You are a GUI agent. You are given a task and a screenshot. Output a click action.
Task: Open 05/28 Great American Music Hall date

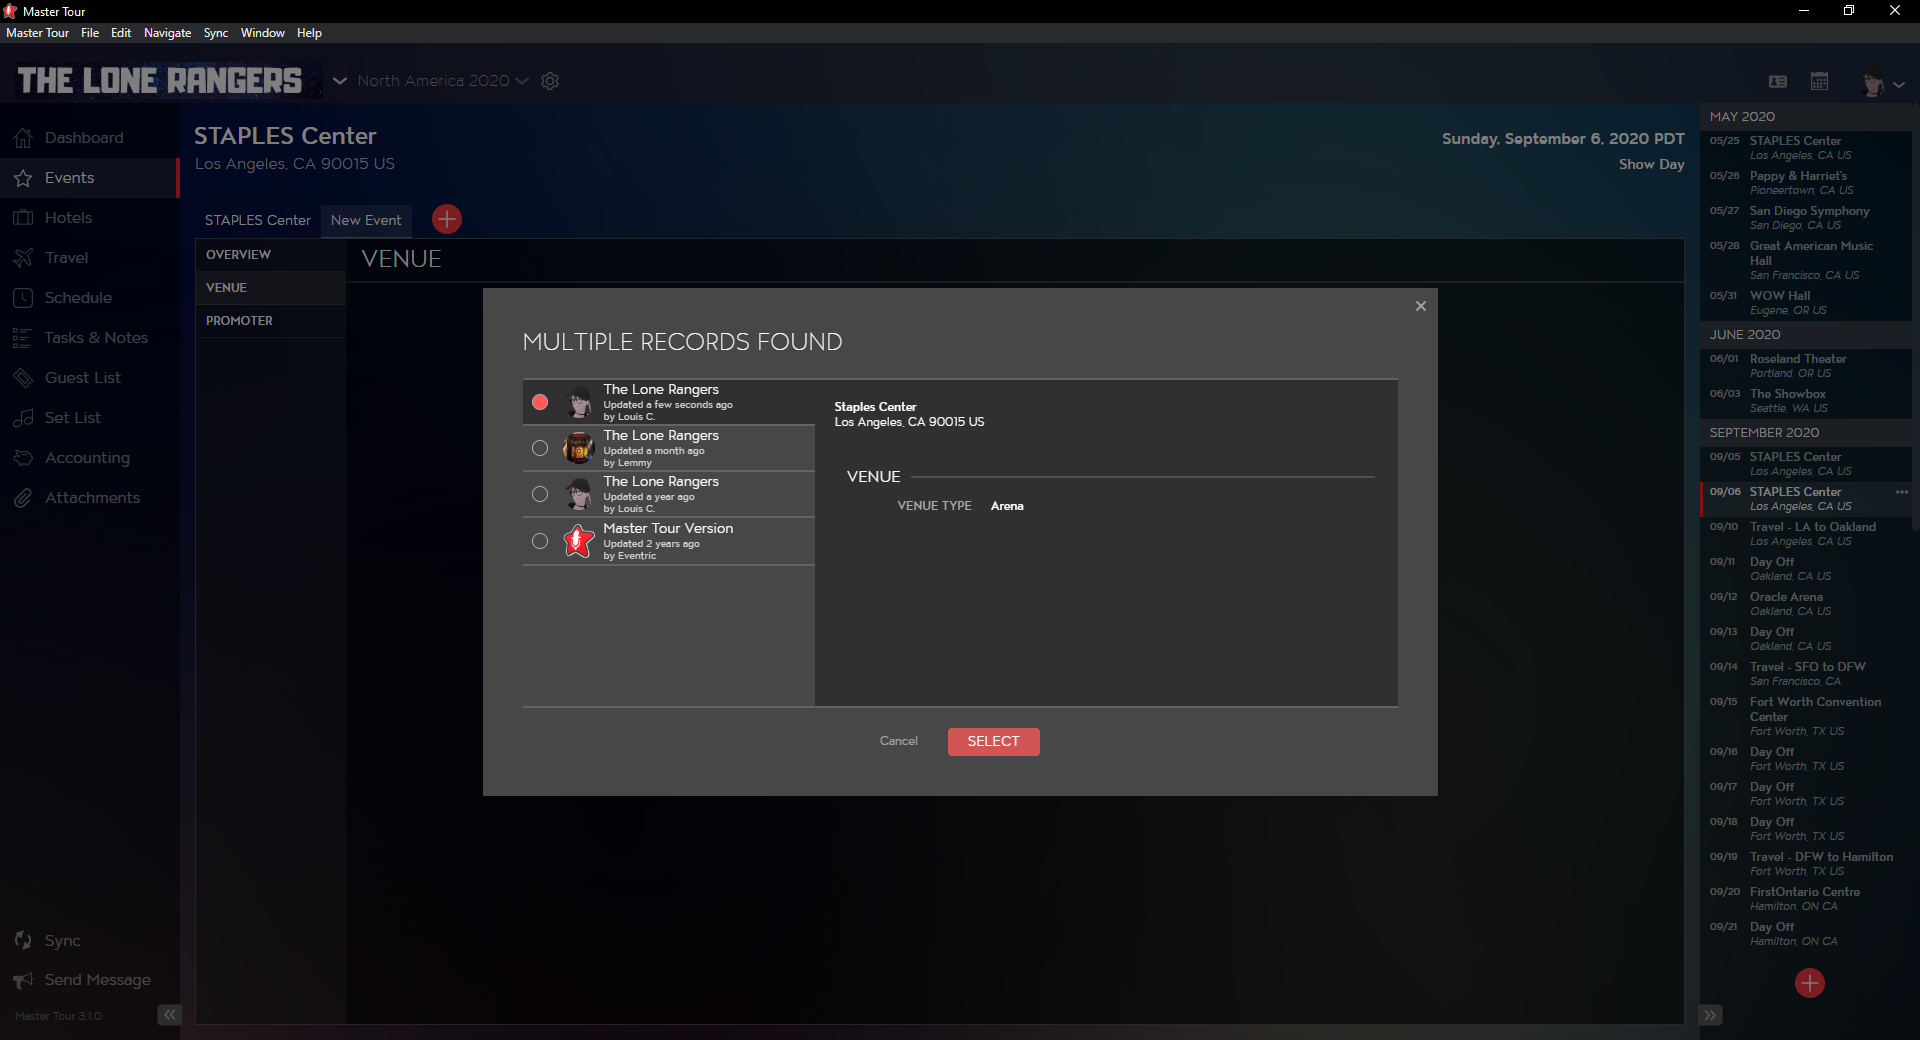point(1805,260)
